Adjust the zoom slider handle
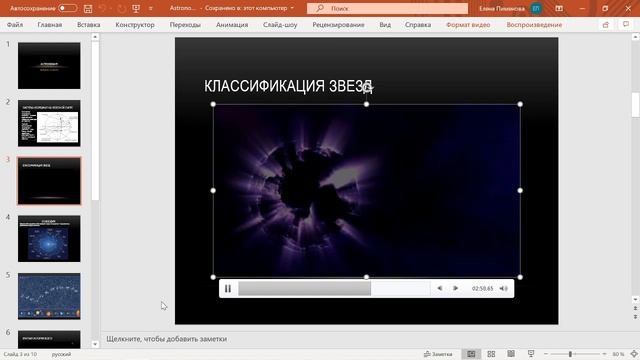The image size is (640, 360). [570, 354]
